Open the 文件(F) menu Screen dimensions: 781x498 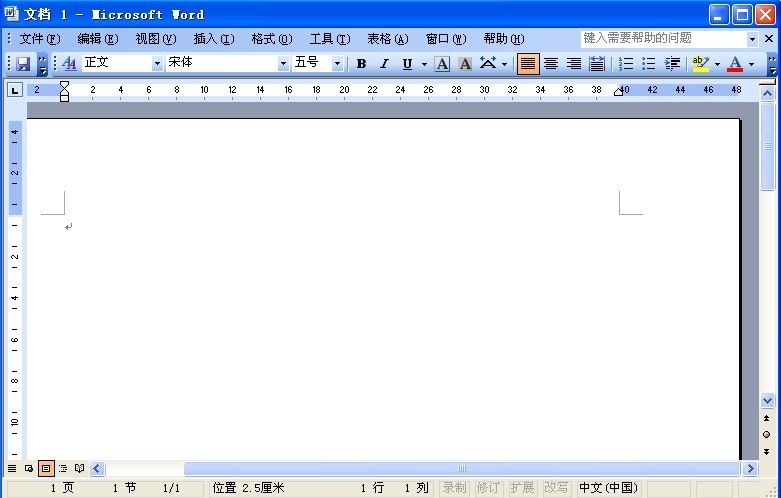tap(40, 39)
